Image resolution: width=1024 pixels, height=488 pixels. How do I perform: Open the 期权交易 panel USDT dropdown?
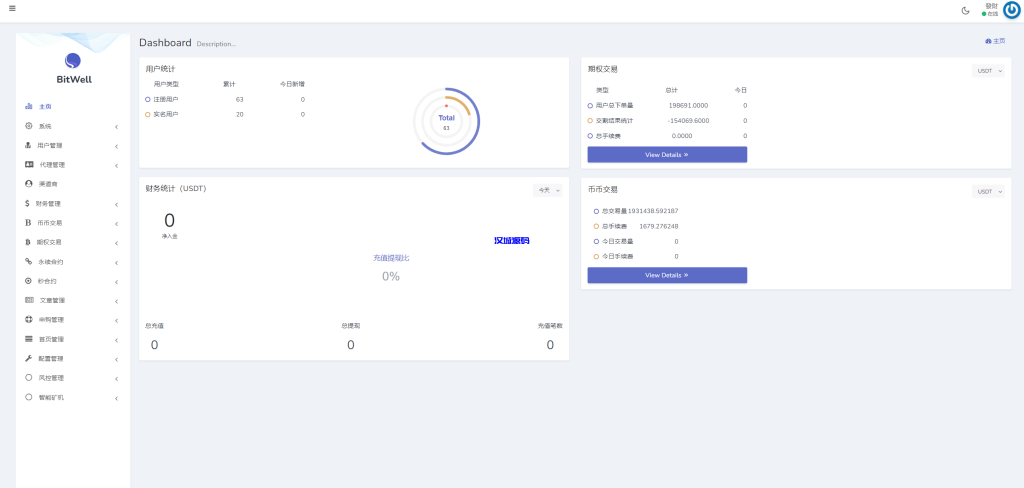989,71
